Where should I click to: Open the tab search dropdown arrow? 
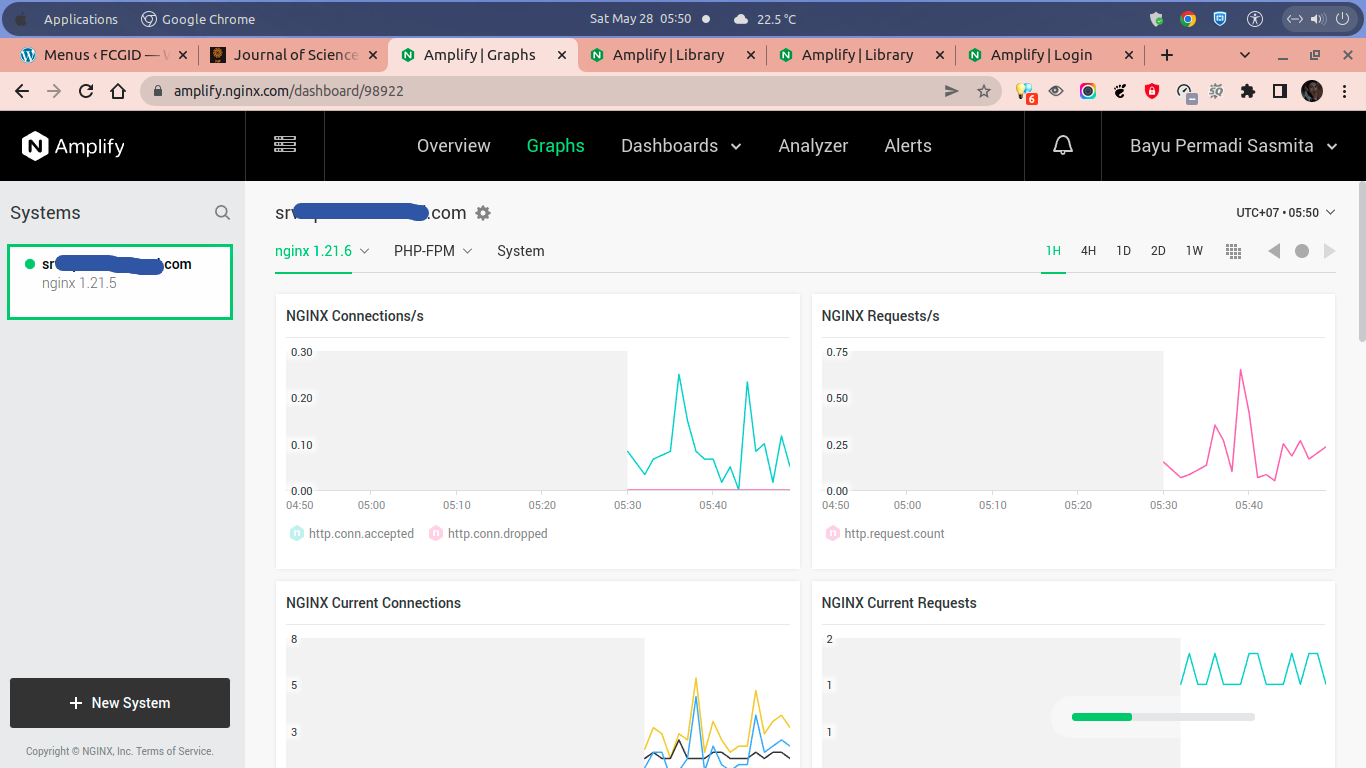[x=1245, y=55]
